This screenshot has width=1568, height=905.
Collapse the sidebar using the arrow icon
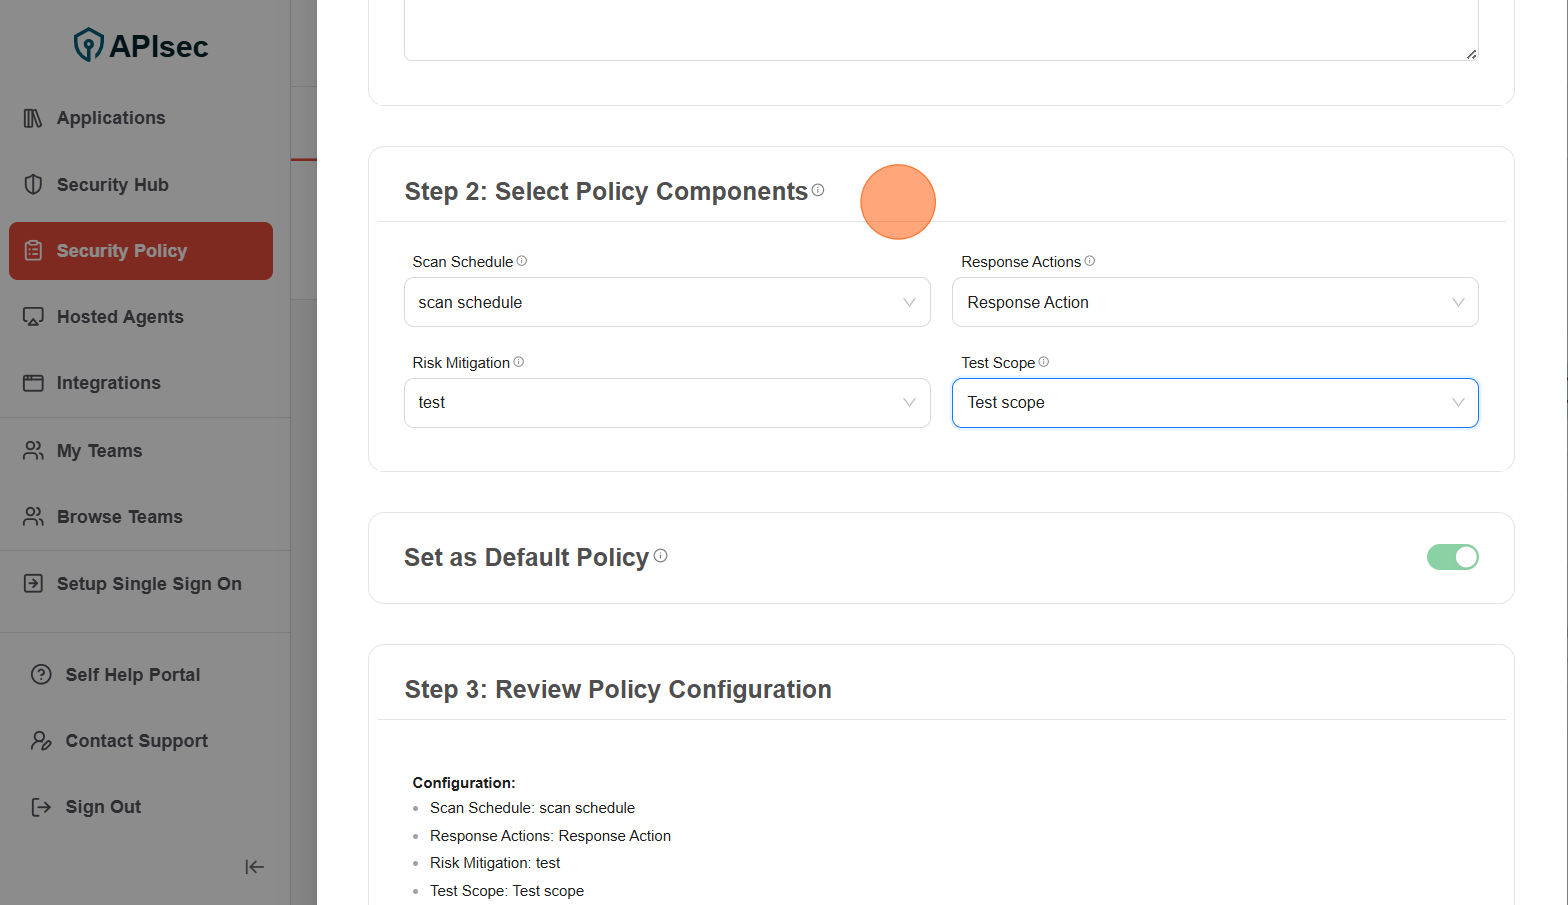click(x=254, y=867)
